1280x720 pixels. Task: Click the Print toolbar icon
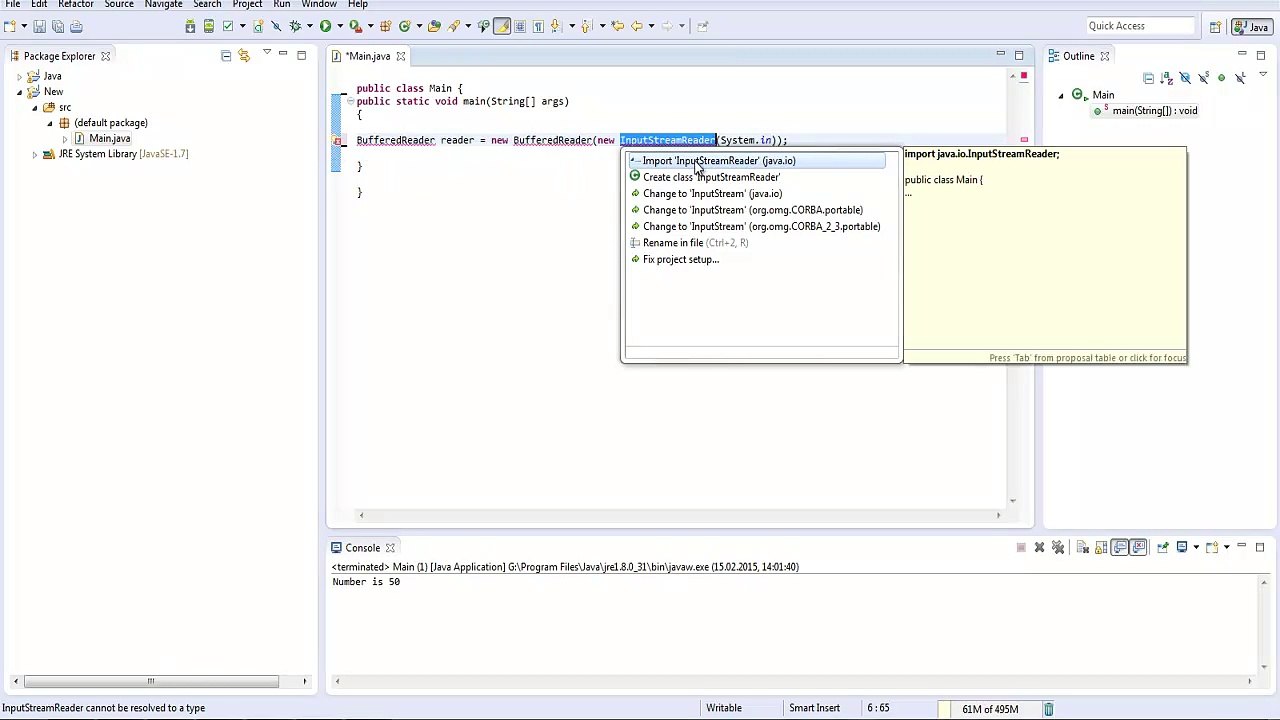pos(77,26)
